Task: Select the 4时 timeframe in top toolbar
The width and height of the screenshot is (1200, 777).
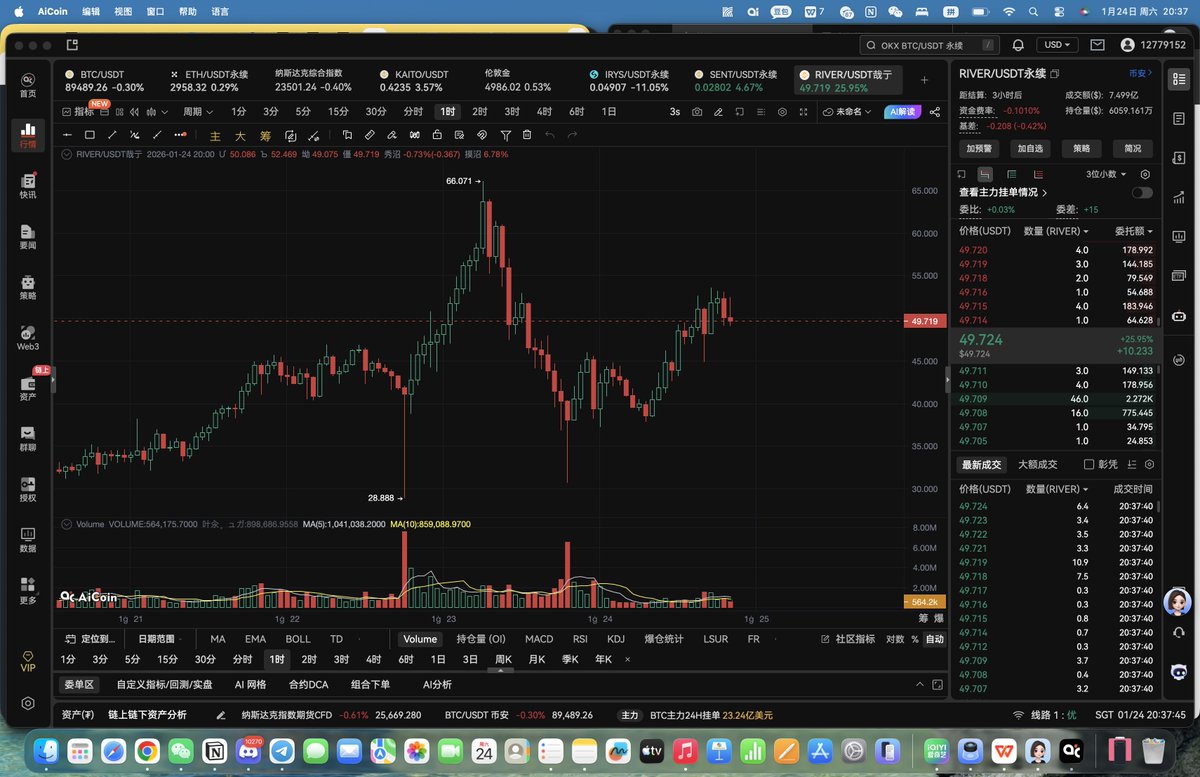Action: coord(544,112)
